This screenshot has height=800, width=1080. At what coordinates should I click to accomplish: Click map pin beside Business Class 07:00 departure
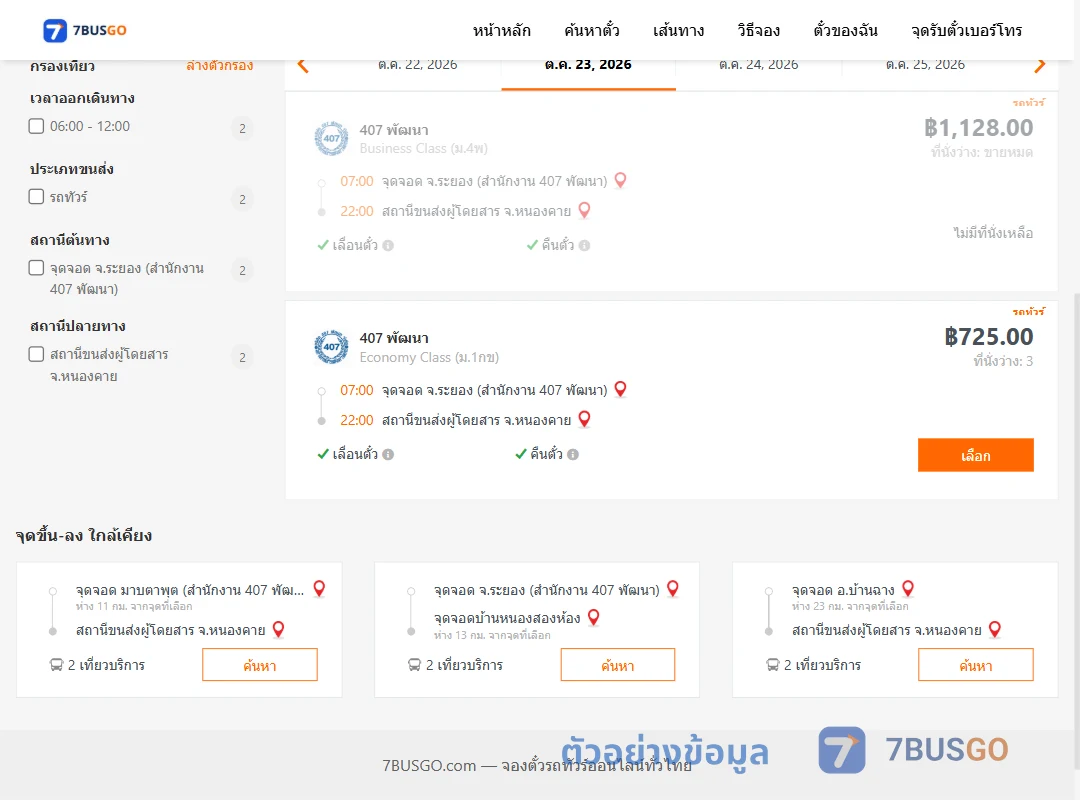[620, 181]
